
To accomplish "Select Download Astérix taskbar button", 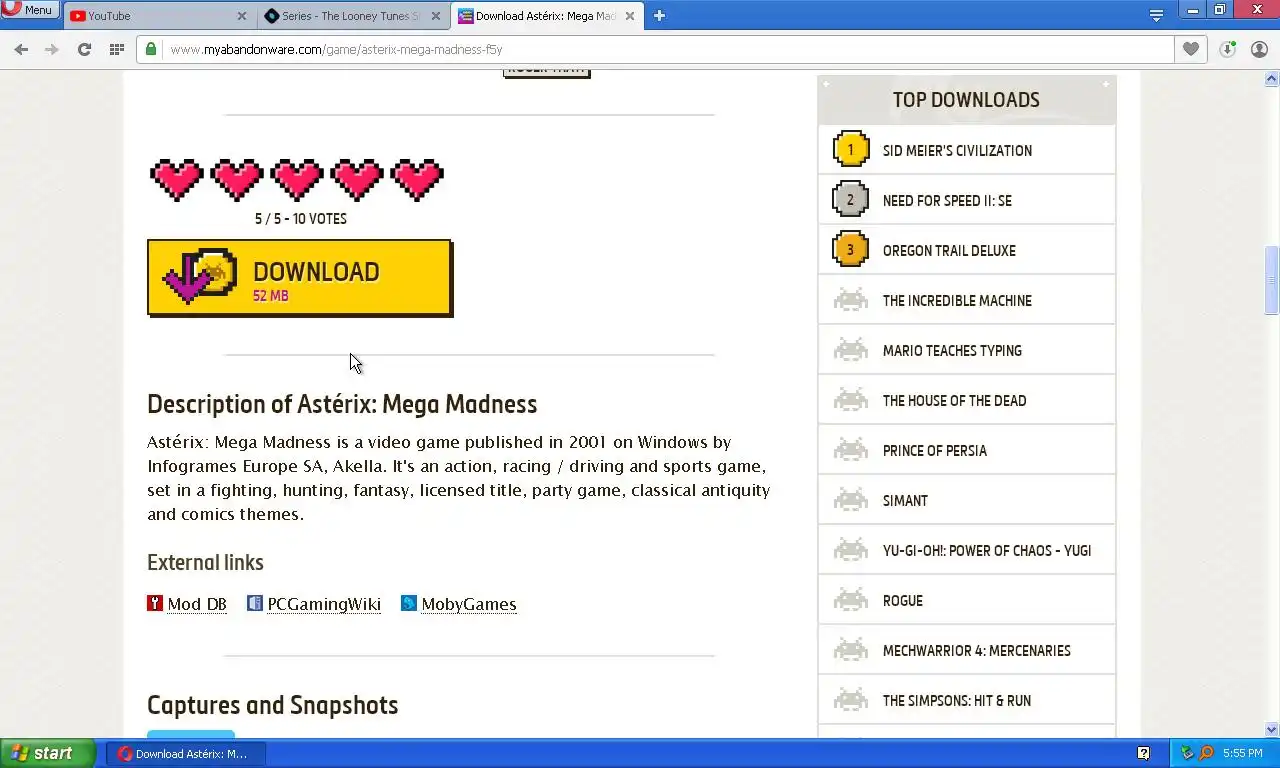I will point(186,753).
